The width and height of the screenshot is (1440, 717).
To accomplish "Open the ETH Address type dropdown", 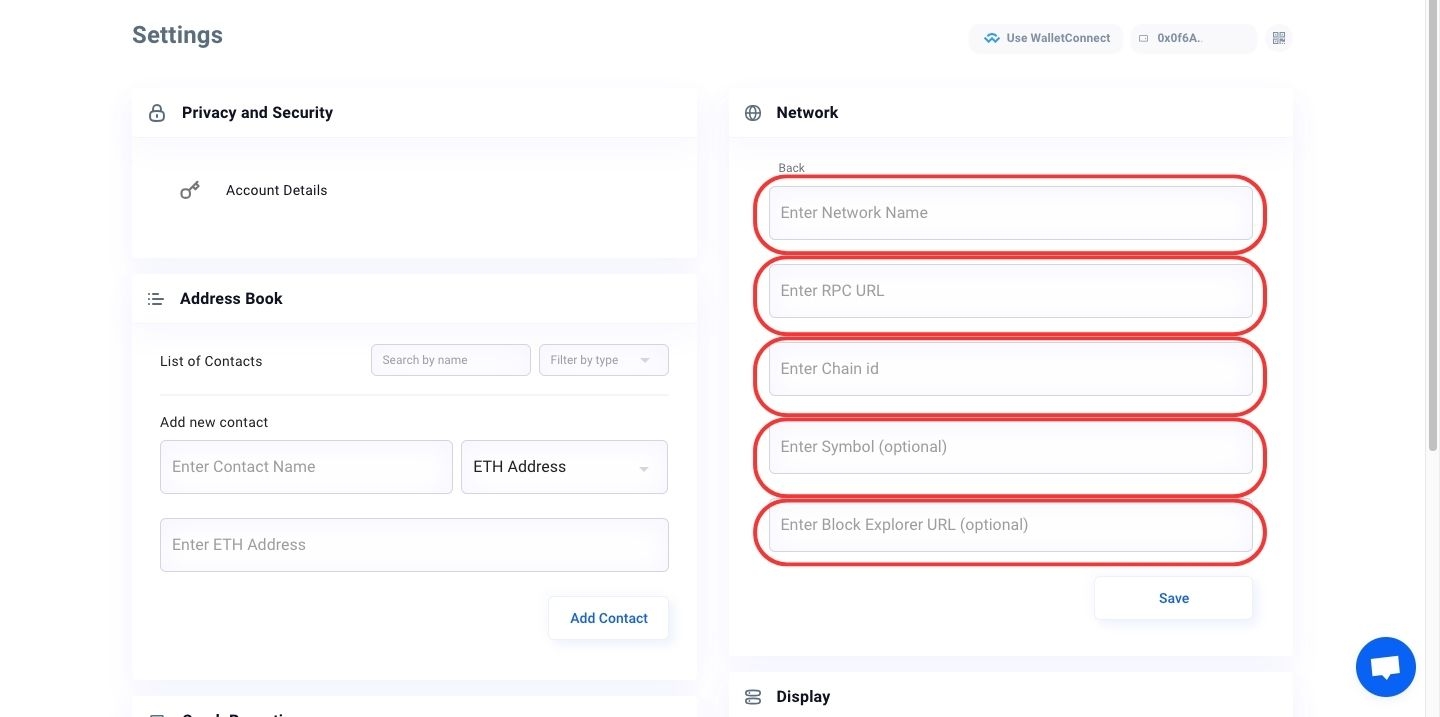I will 563,467.
